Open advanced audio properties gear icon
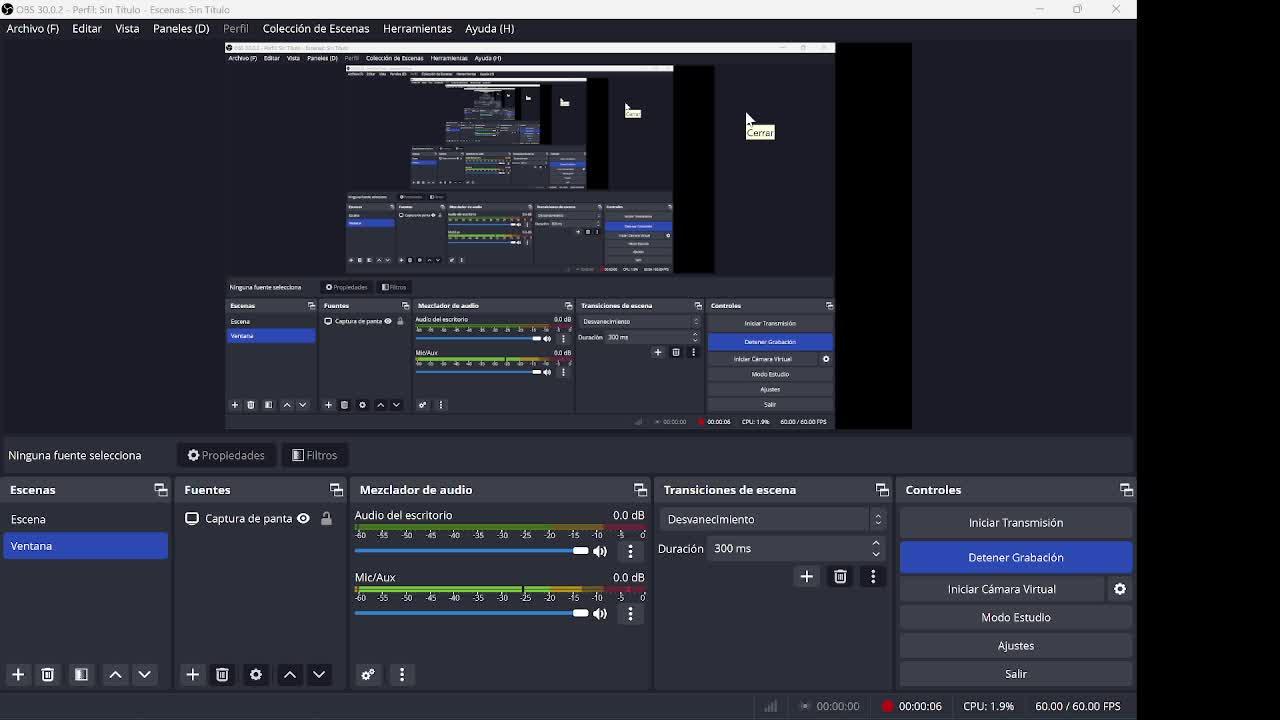 (x=368, y=675)
